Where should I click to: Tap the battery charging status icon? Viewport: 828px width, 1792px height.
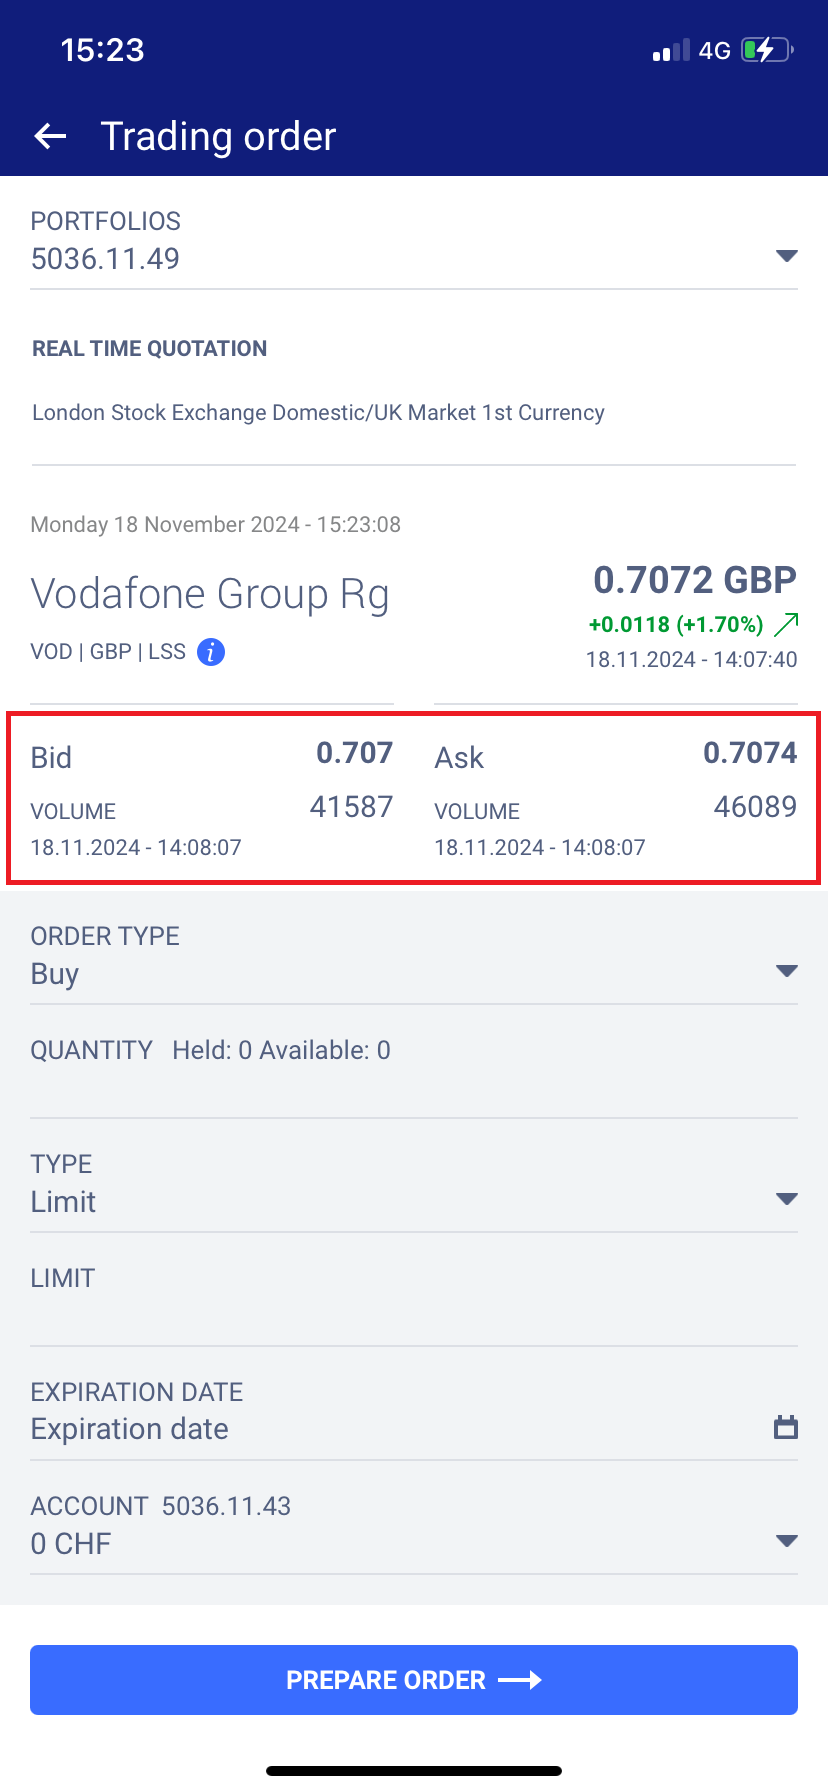pos(766,50)
